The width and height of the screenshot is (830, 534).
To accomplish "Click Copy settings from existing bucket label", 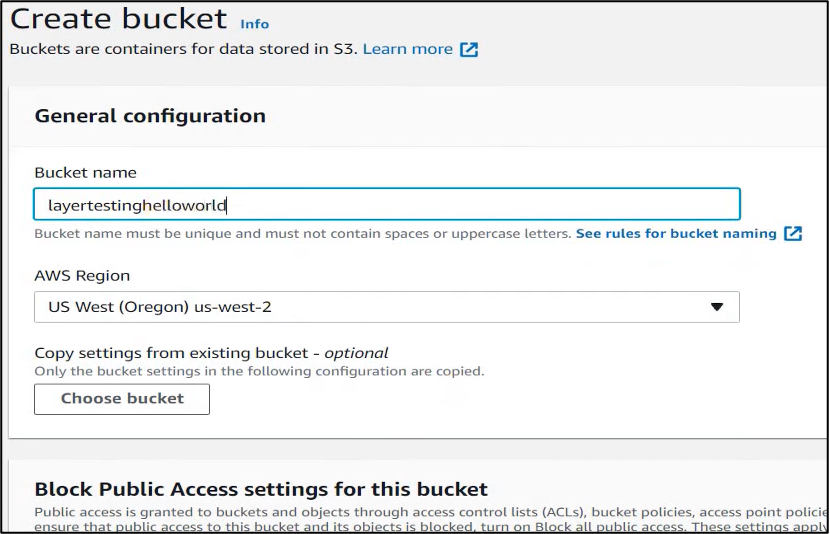I will 175,352.
